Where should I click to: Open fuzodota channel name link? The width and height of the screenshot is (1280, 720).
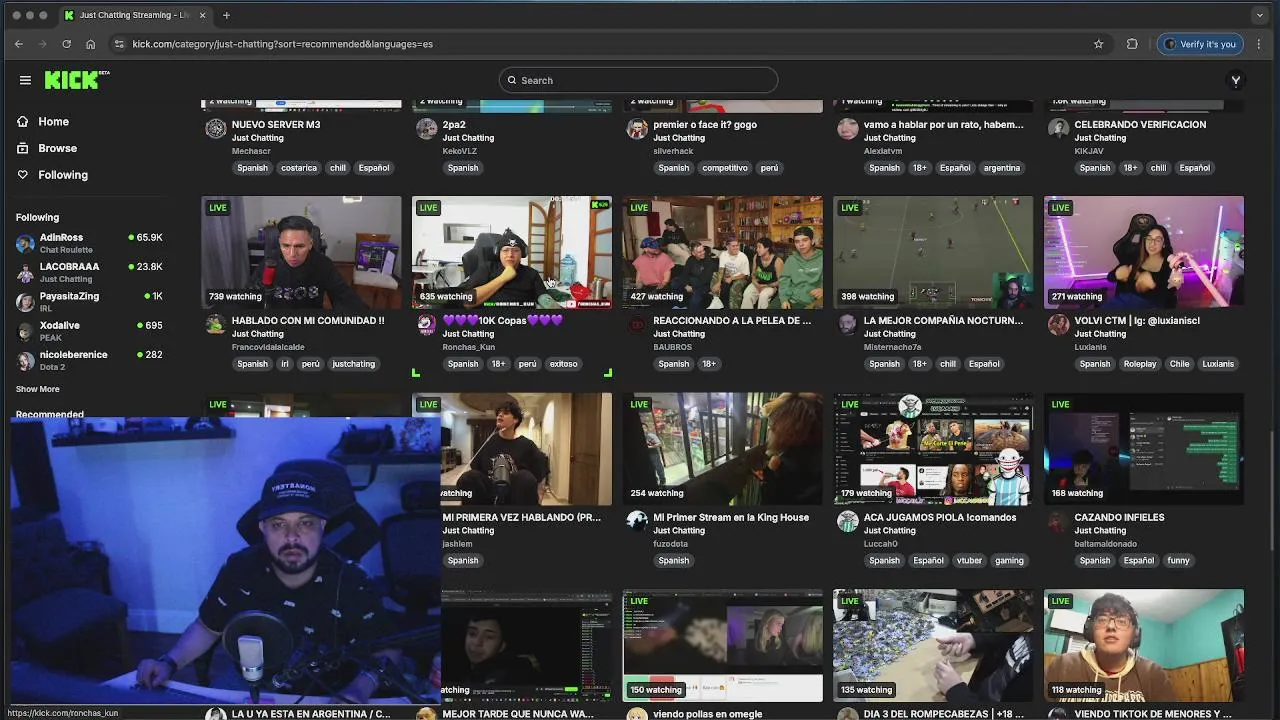coord(673,544)
